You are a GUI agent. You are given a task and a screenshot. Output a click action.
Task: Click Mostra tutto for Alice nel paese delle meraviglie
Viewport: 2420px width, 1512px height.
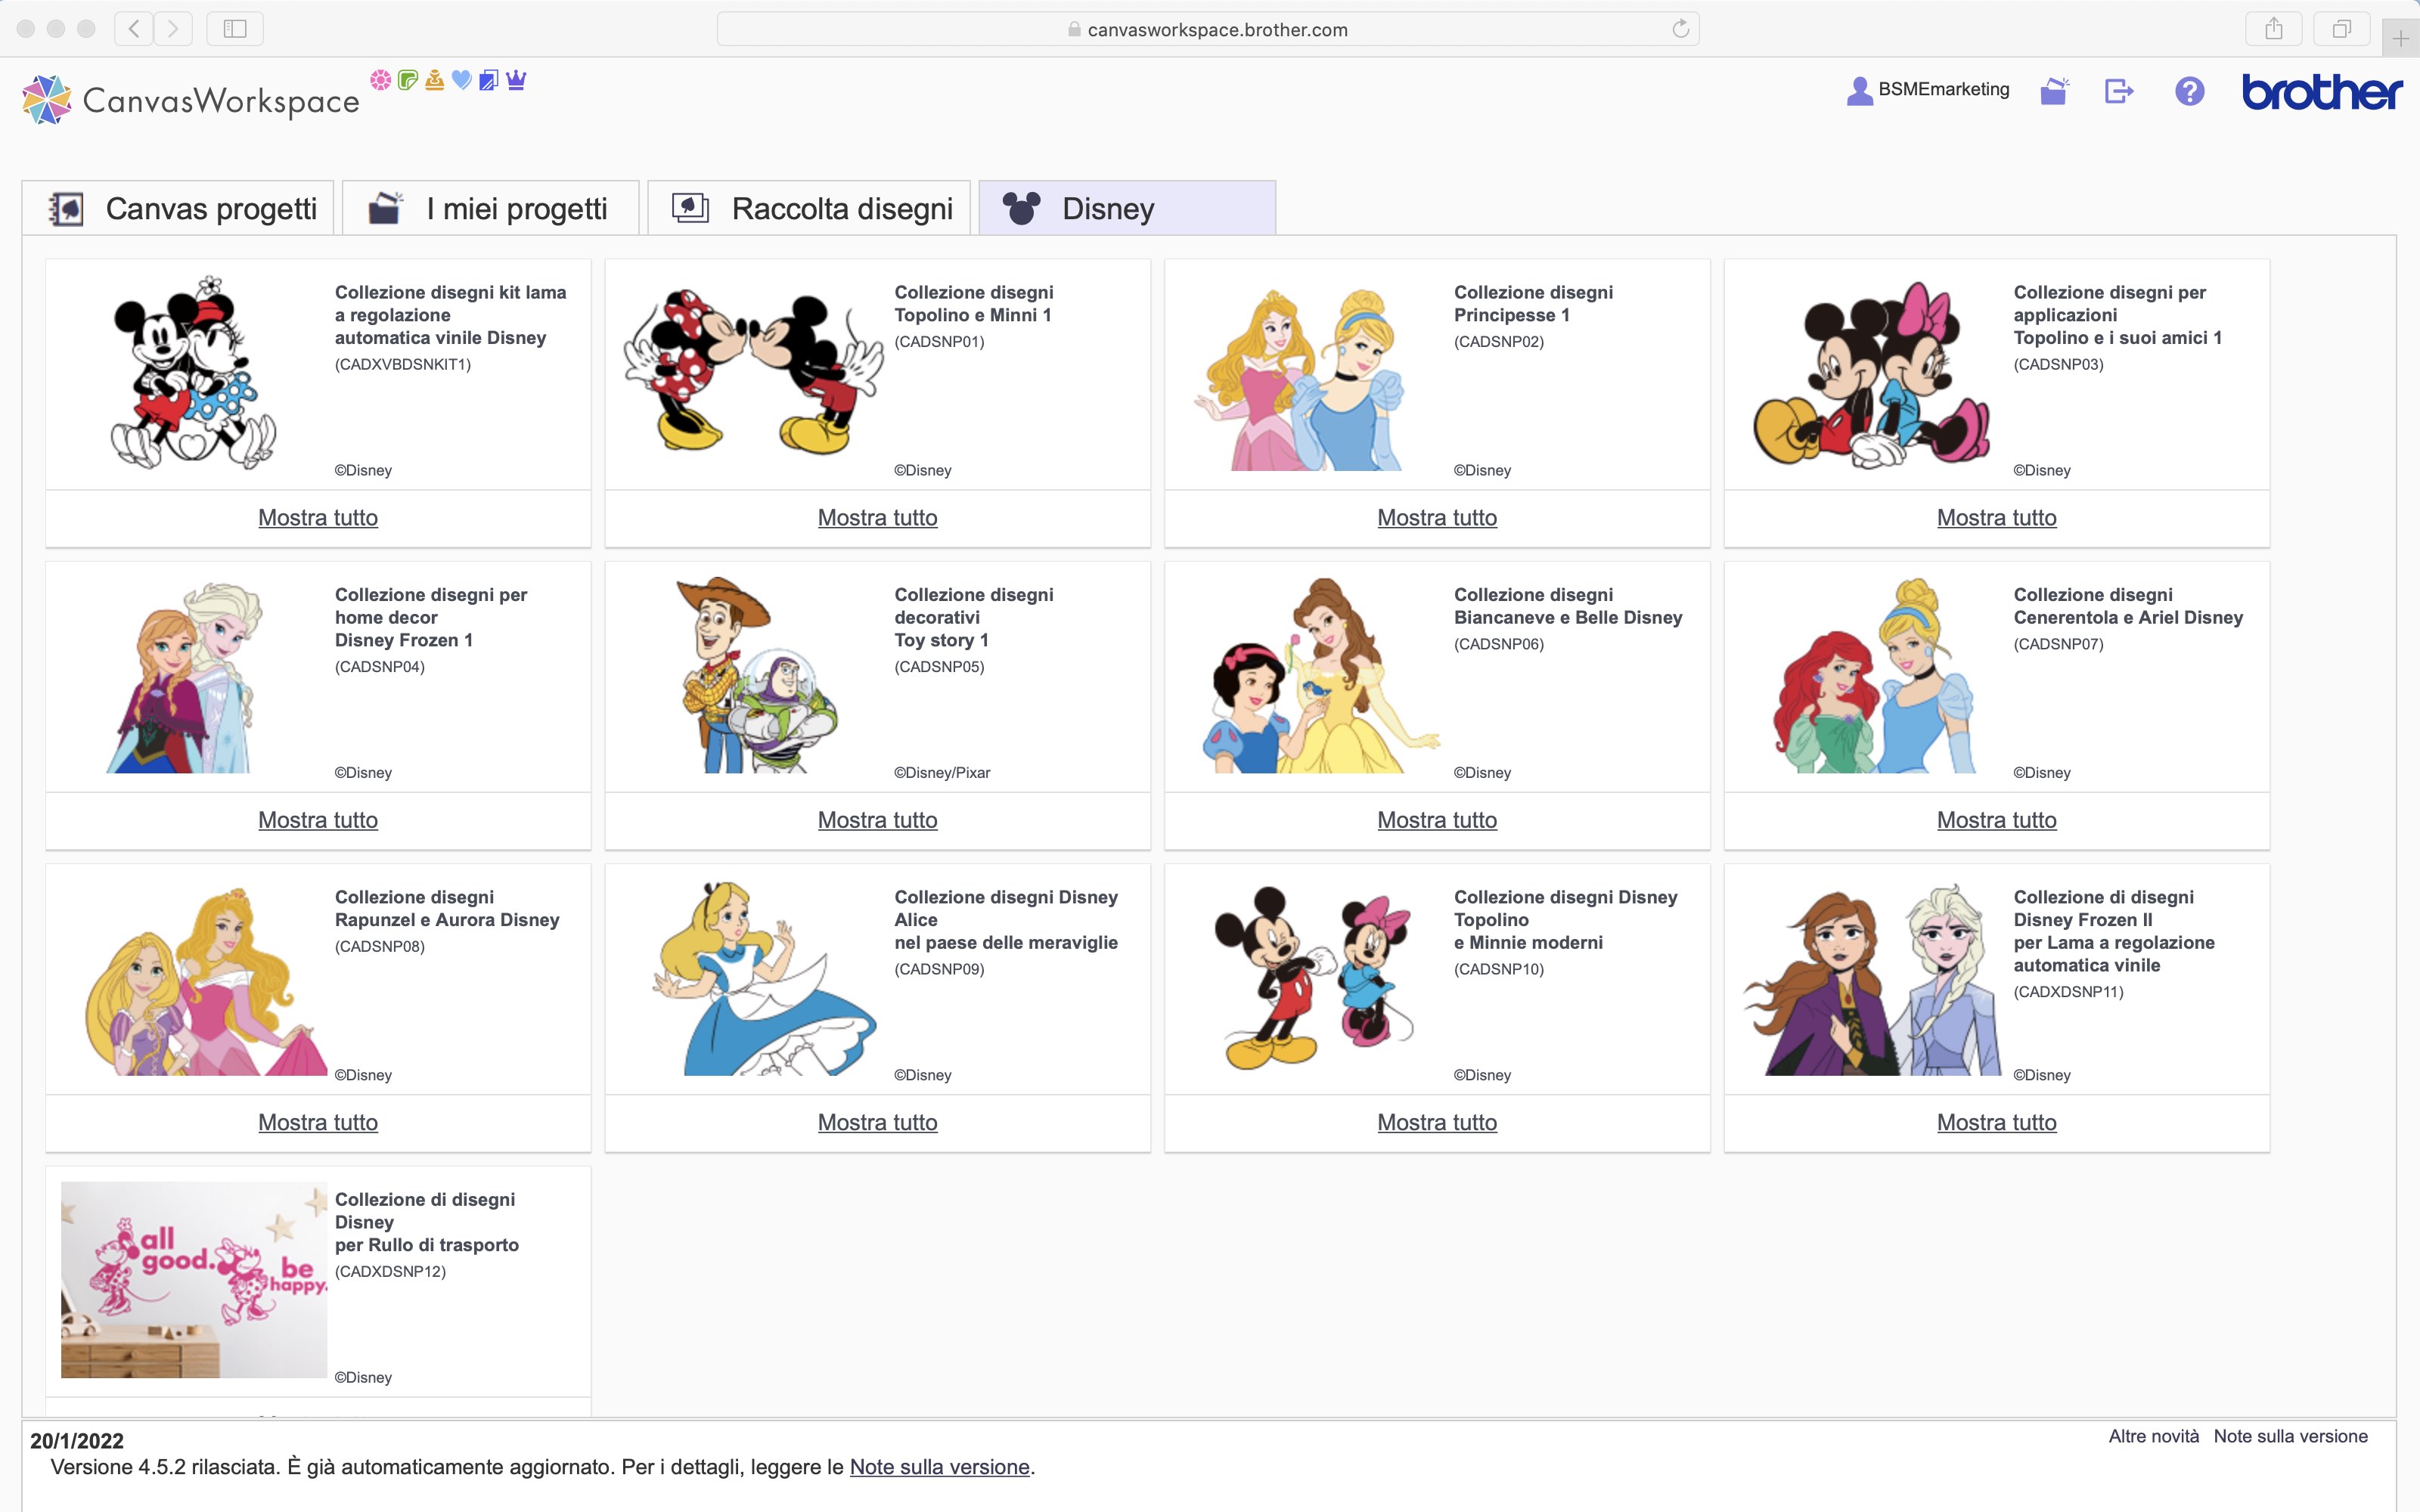coord(877,1122)
